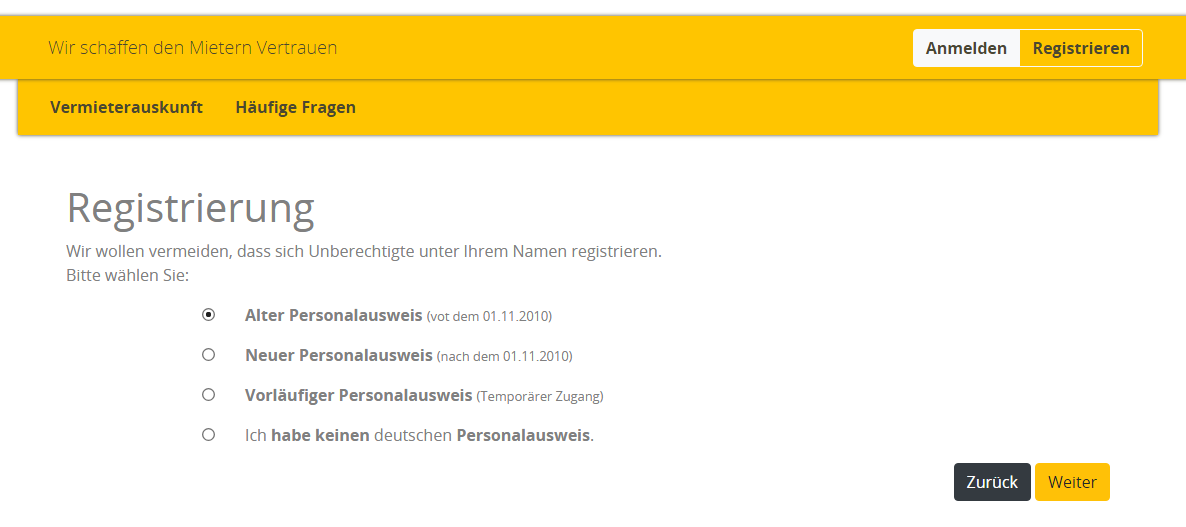
Task: Pick the 'Ich habe keinen' radio button
Action: [208, 435]
